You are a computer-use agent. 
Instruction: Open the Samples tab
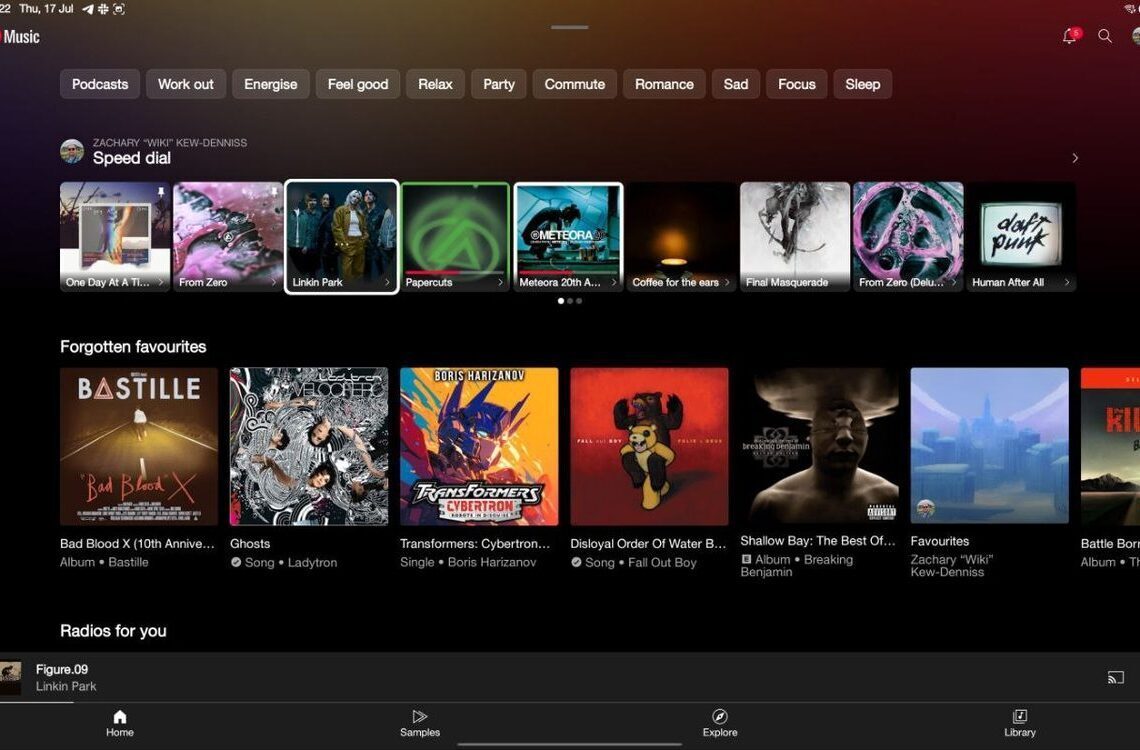point(420,724)
